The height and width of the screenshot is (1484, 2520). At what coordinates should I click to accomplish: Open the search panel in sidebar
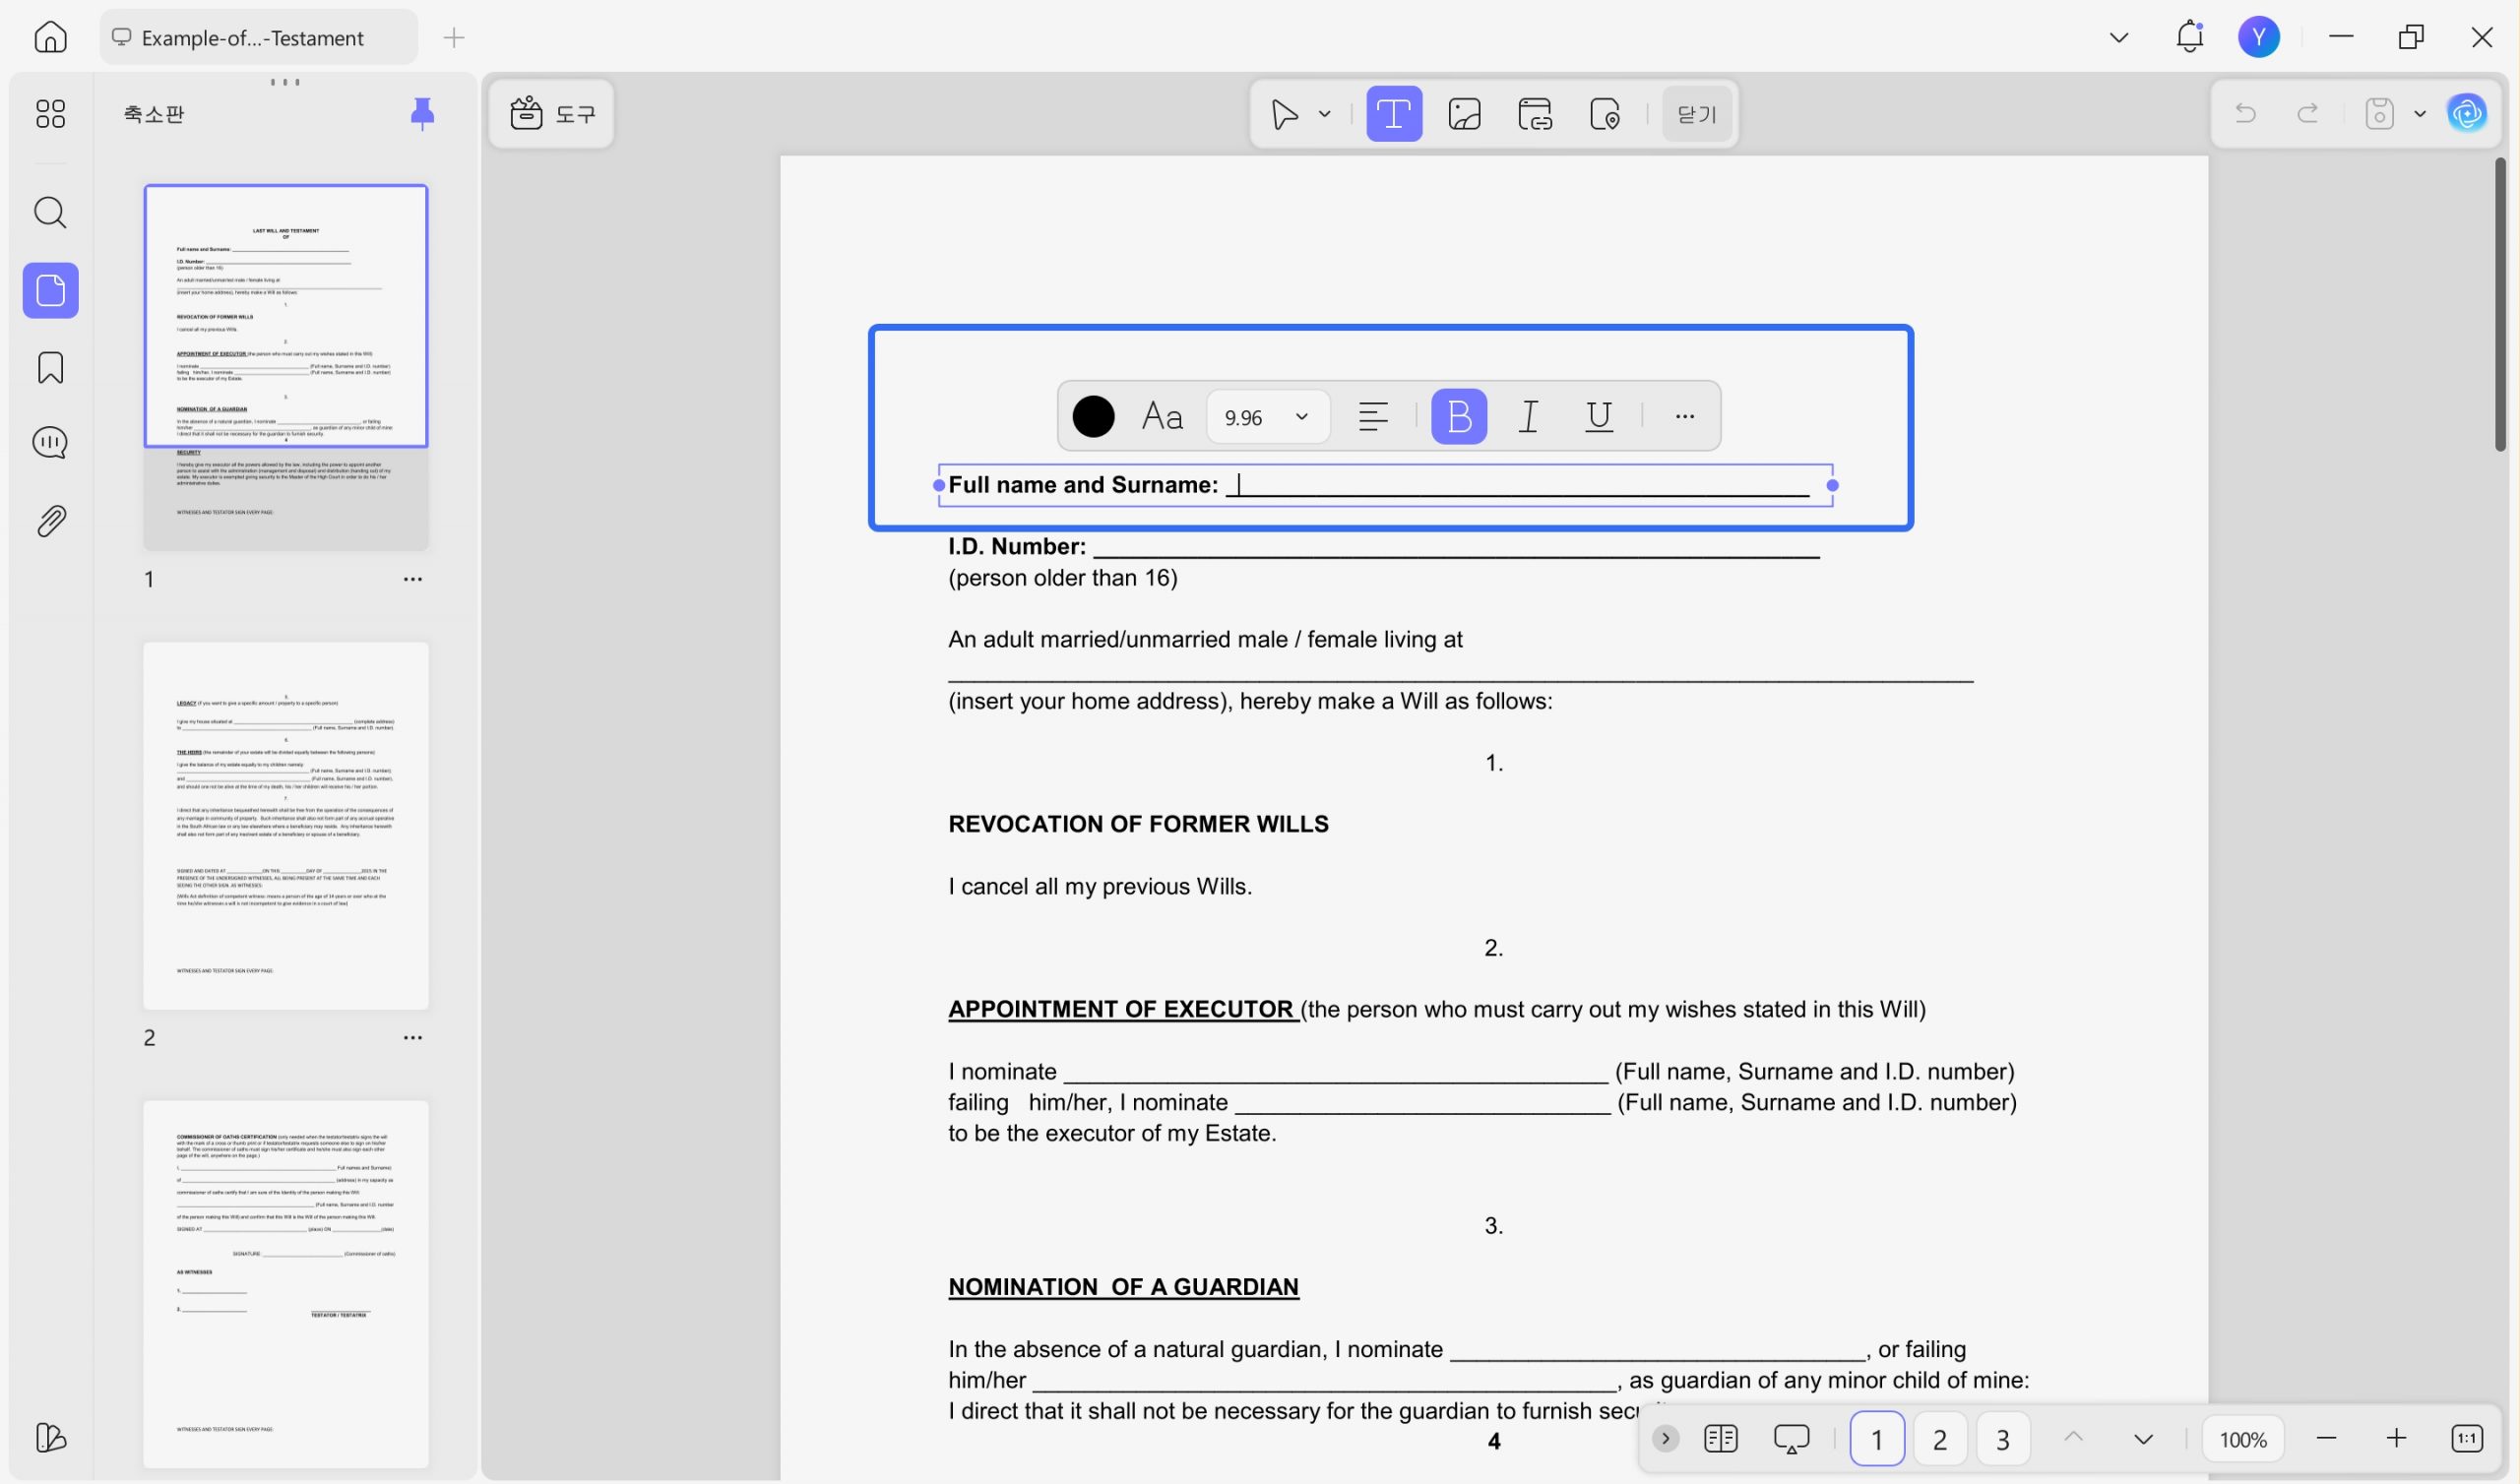click(x=50, y=212)
